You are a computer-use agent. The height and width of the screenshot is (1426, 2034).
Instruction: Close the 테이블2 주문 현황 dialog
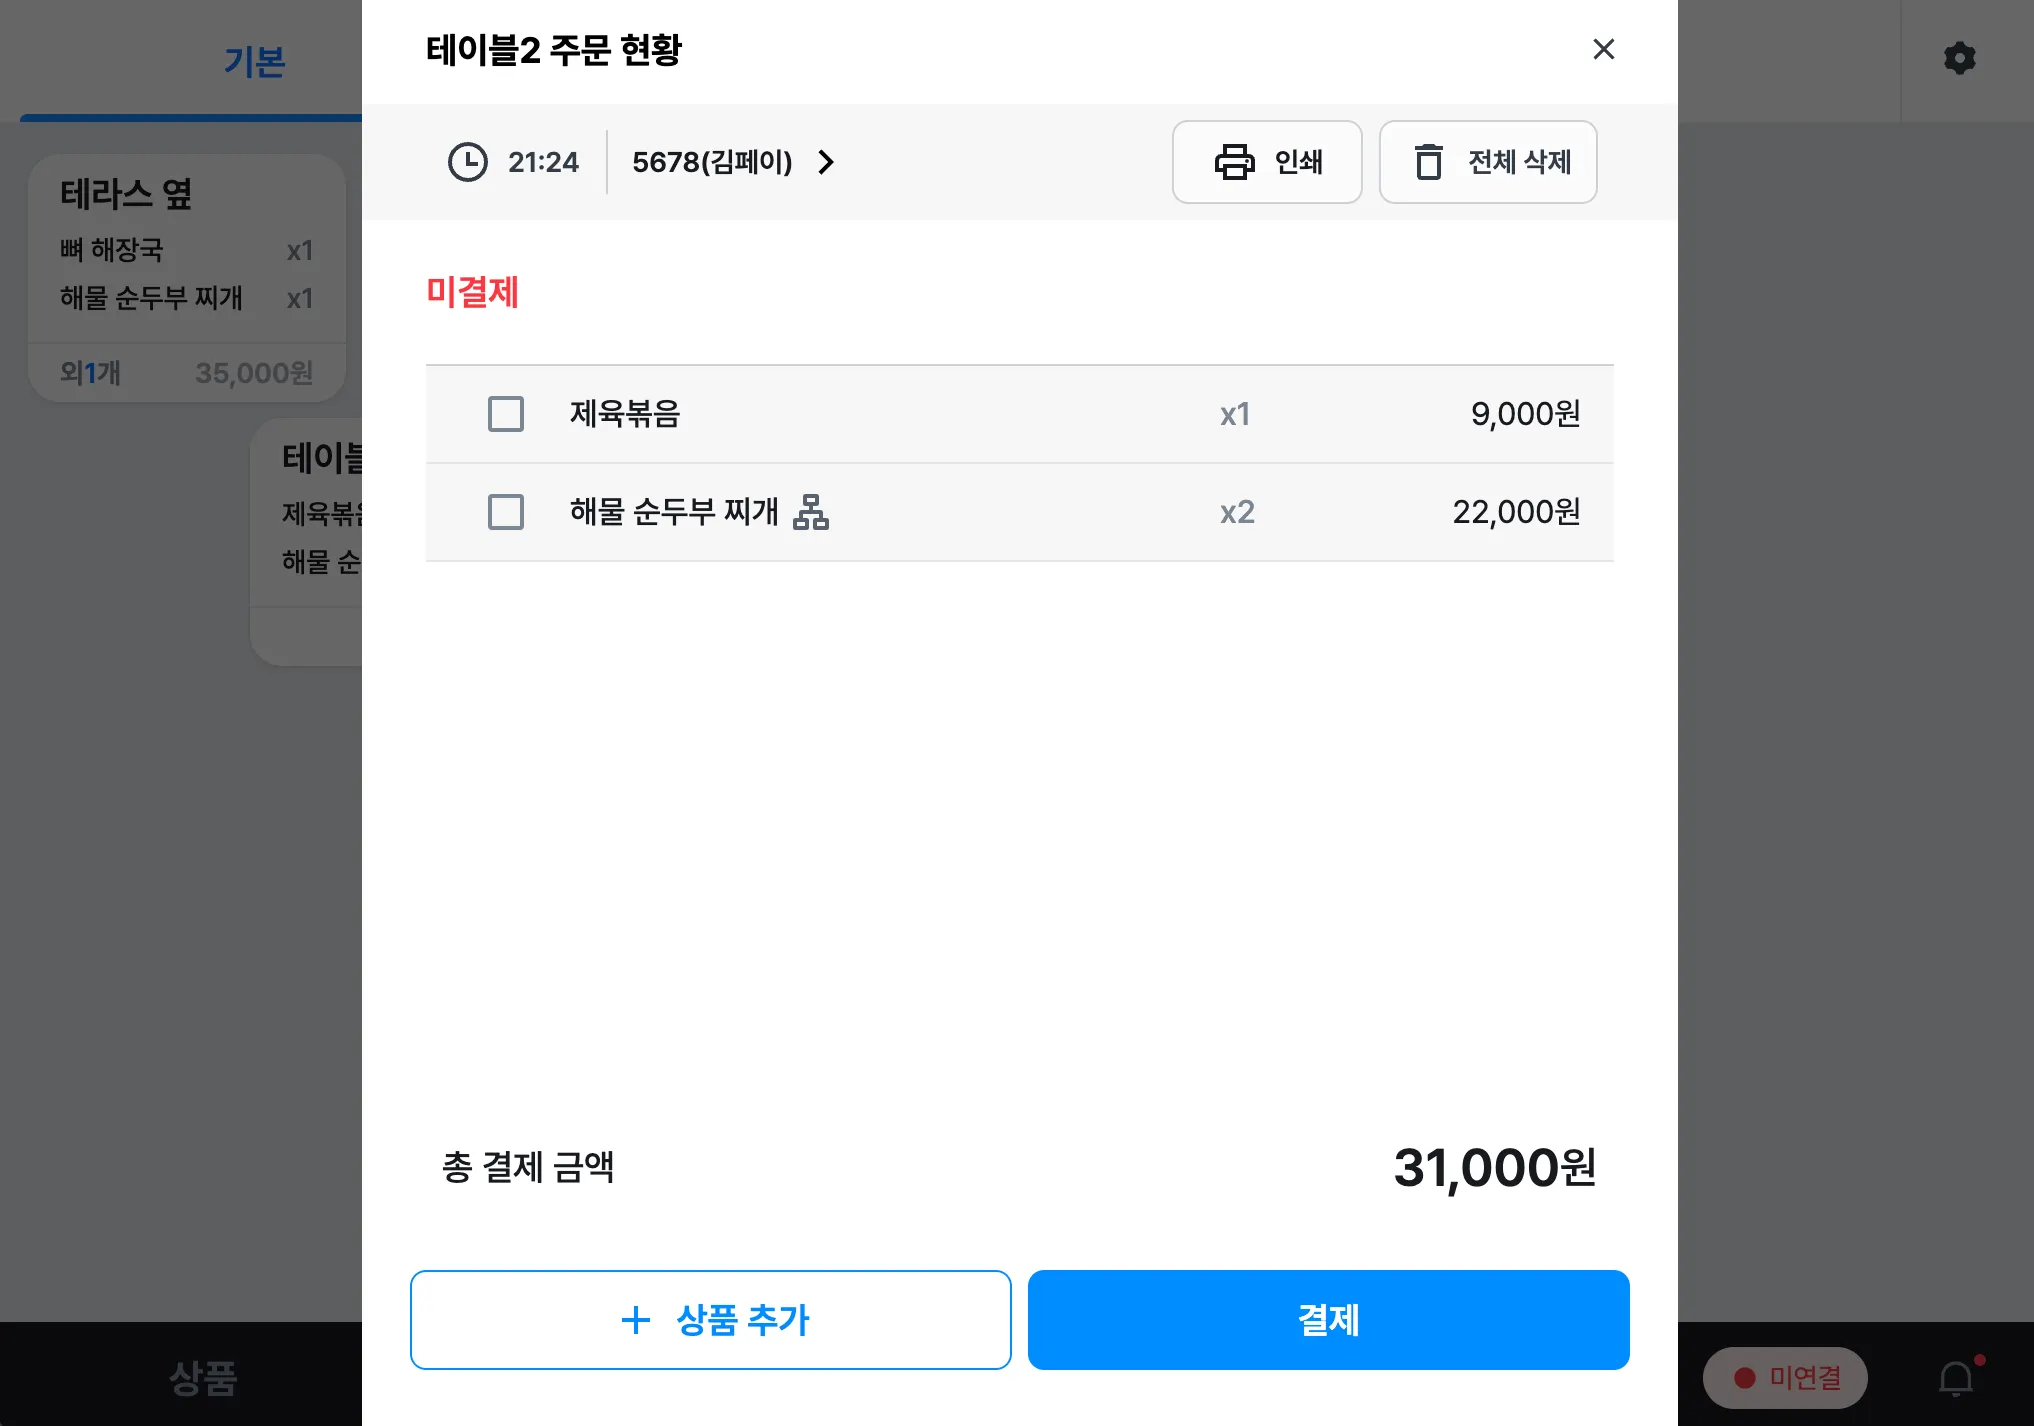point(1603,49)
